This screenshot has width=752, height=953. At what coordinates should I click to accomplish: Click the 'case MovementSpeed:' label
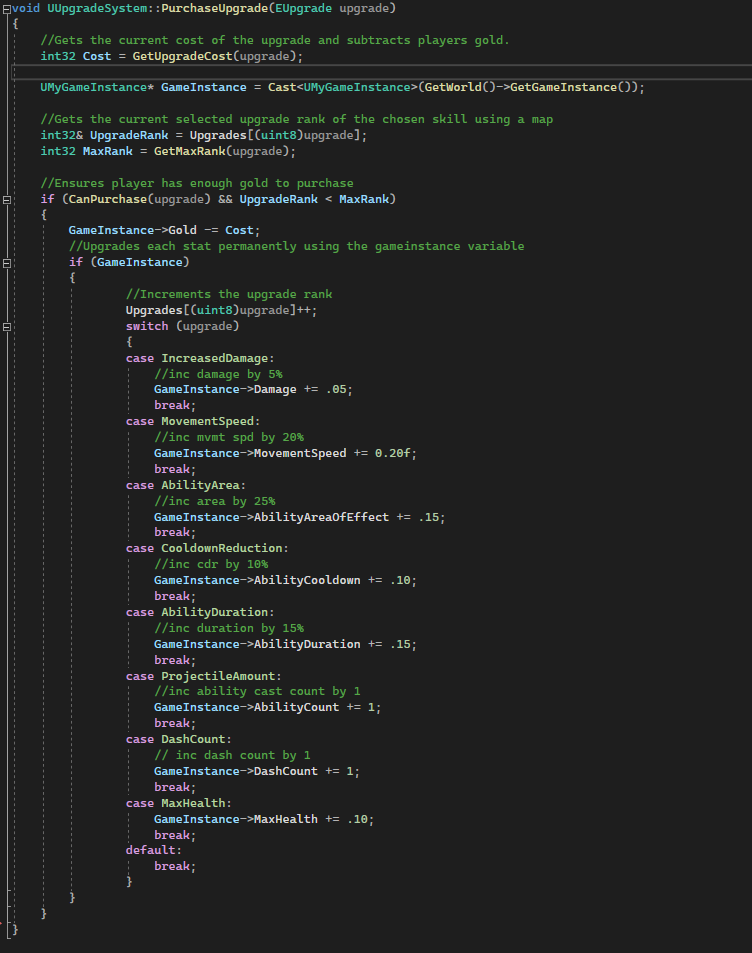tap(193, 421)
